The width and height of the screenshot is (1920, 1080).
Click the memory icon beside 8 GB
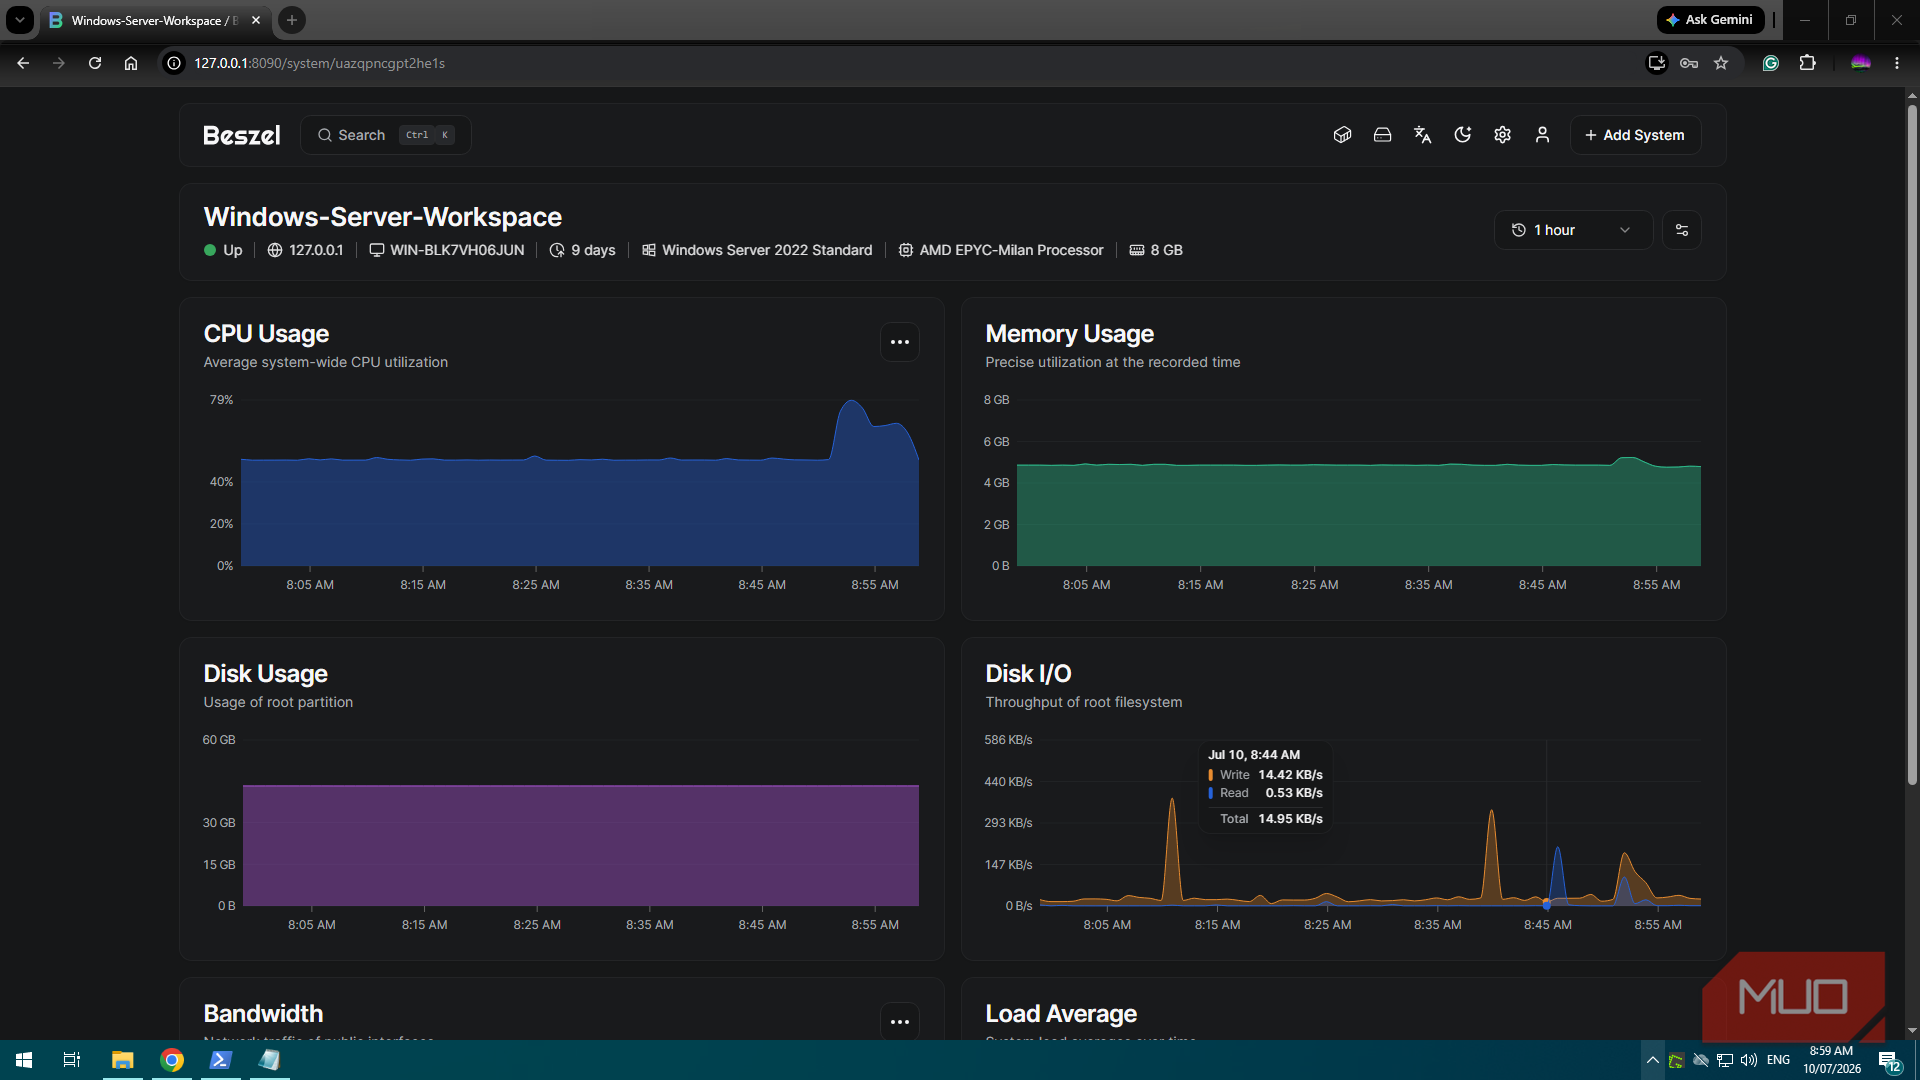(1136, 250)
